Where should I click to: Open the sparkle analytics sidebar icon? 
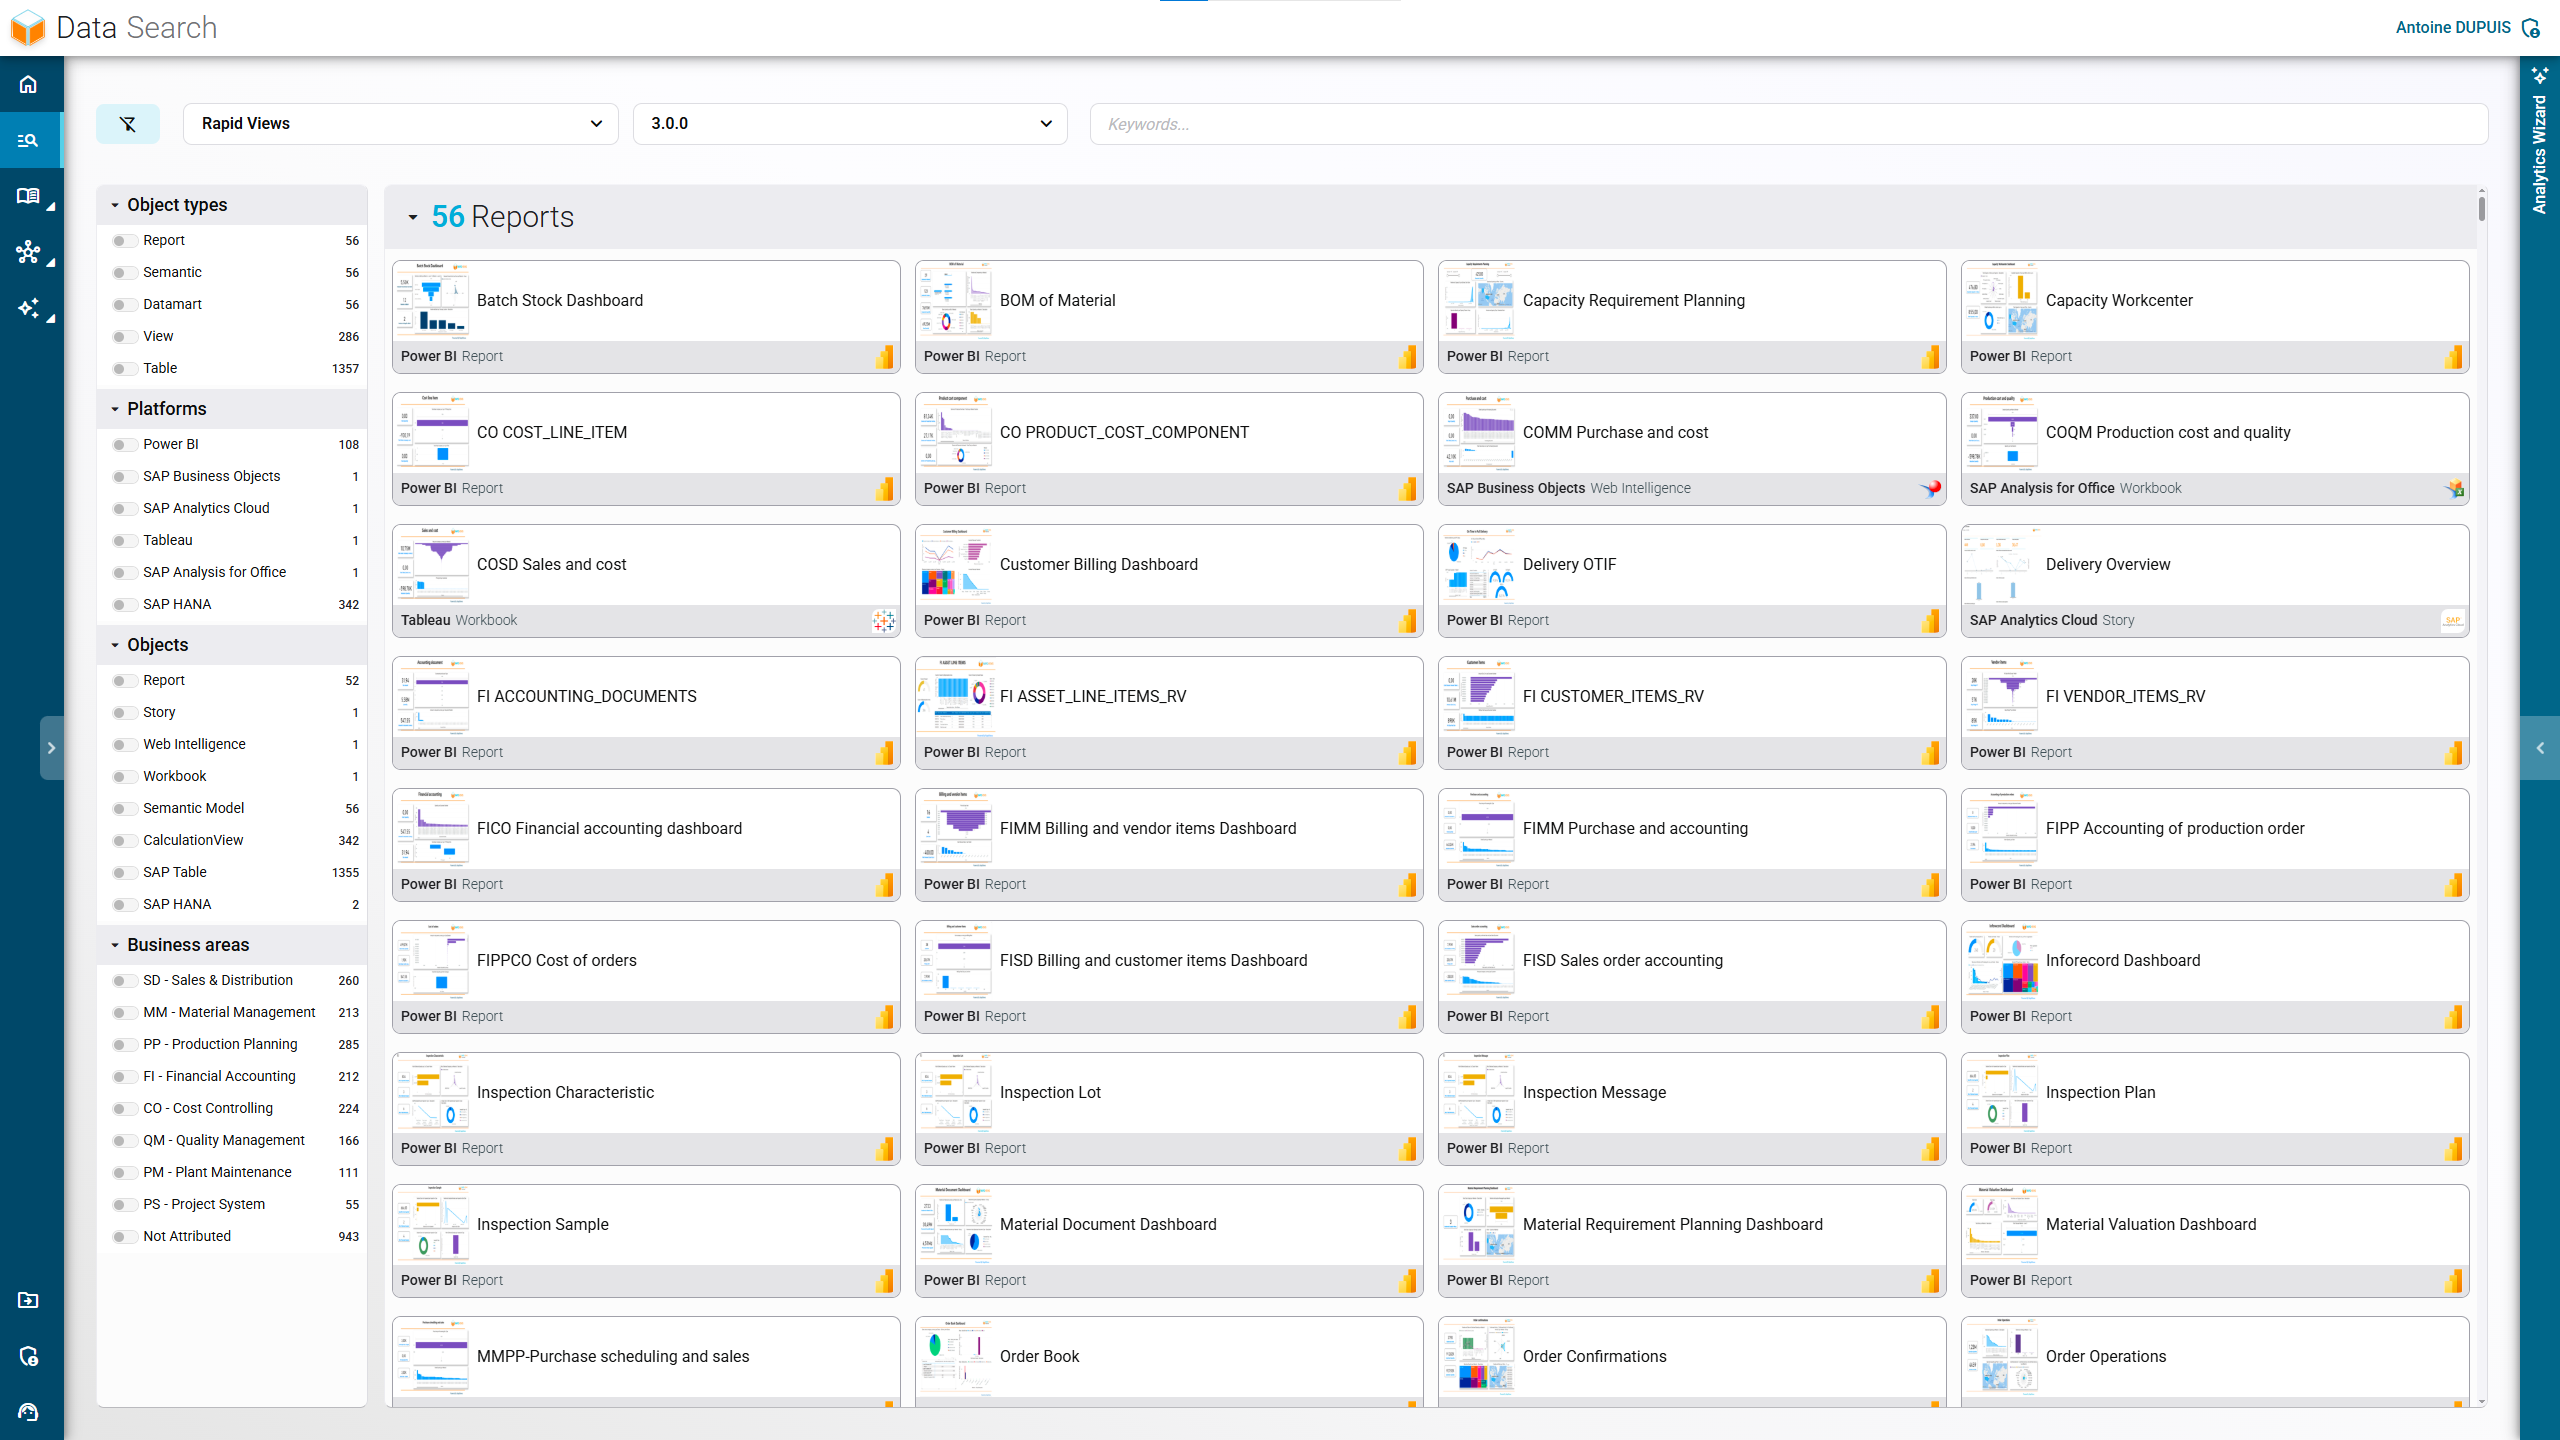[x=28, y=308]
